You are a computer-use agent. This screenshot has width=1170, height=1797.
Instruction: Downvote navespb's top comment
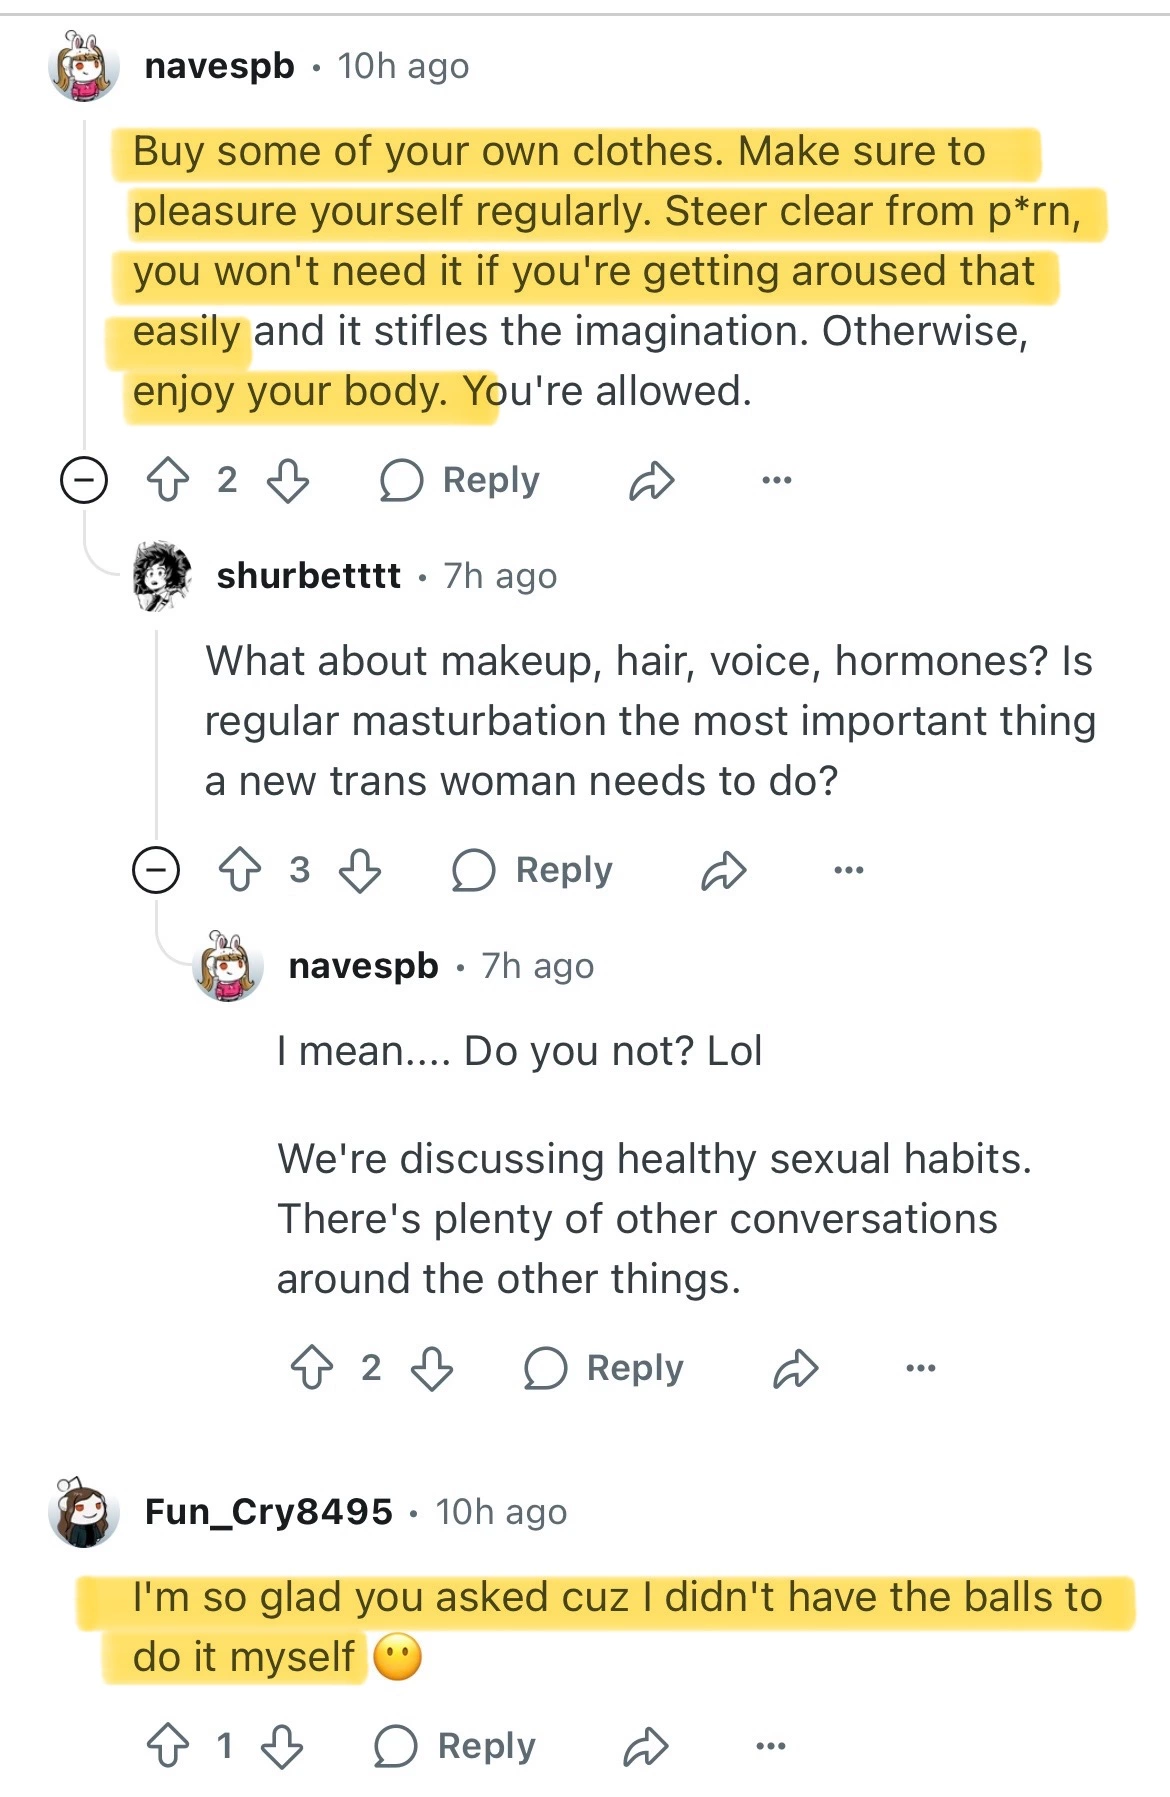coord(288,480)
